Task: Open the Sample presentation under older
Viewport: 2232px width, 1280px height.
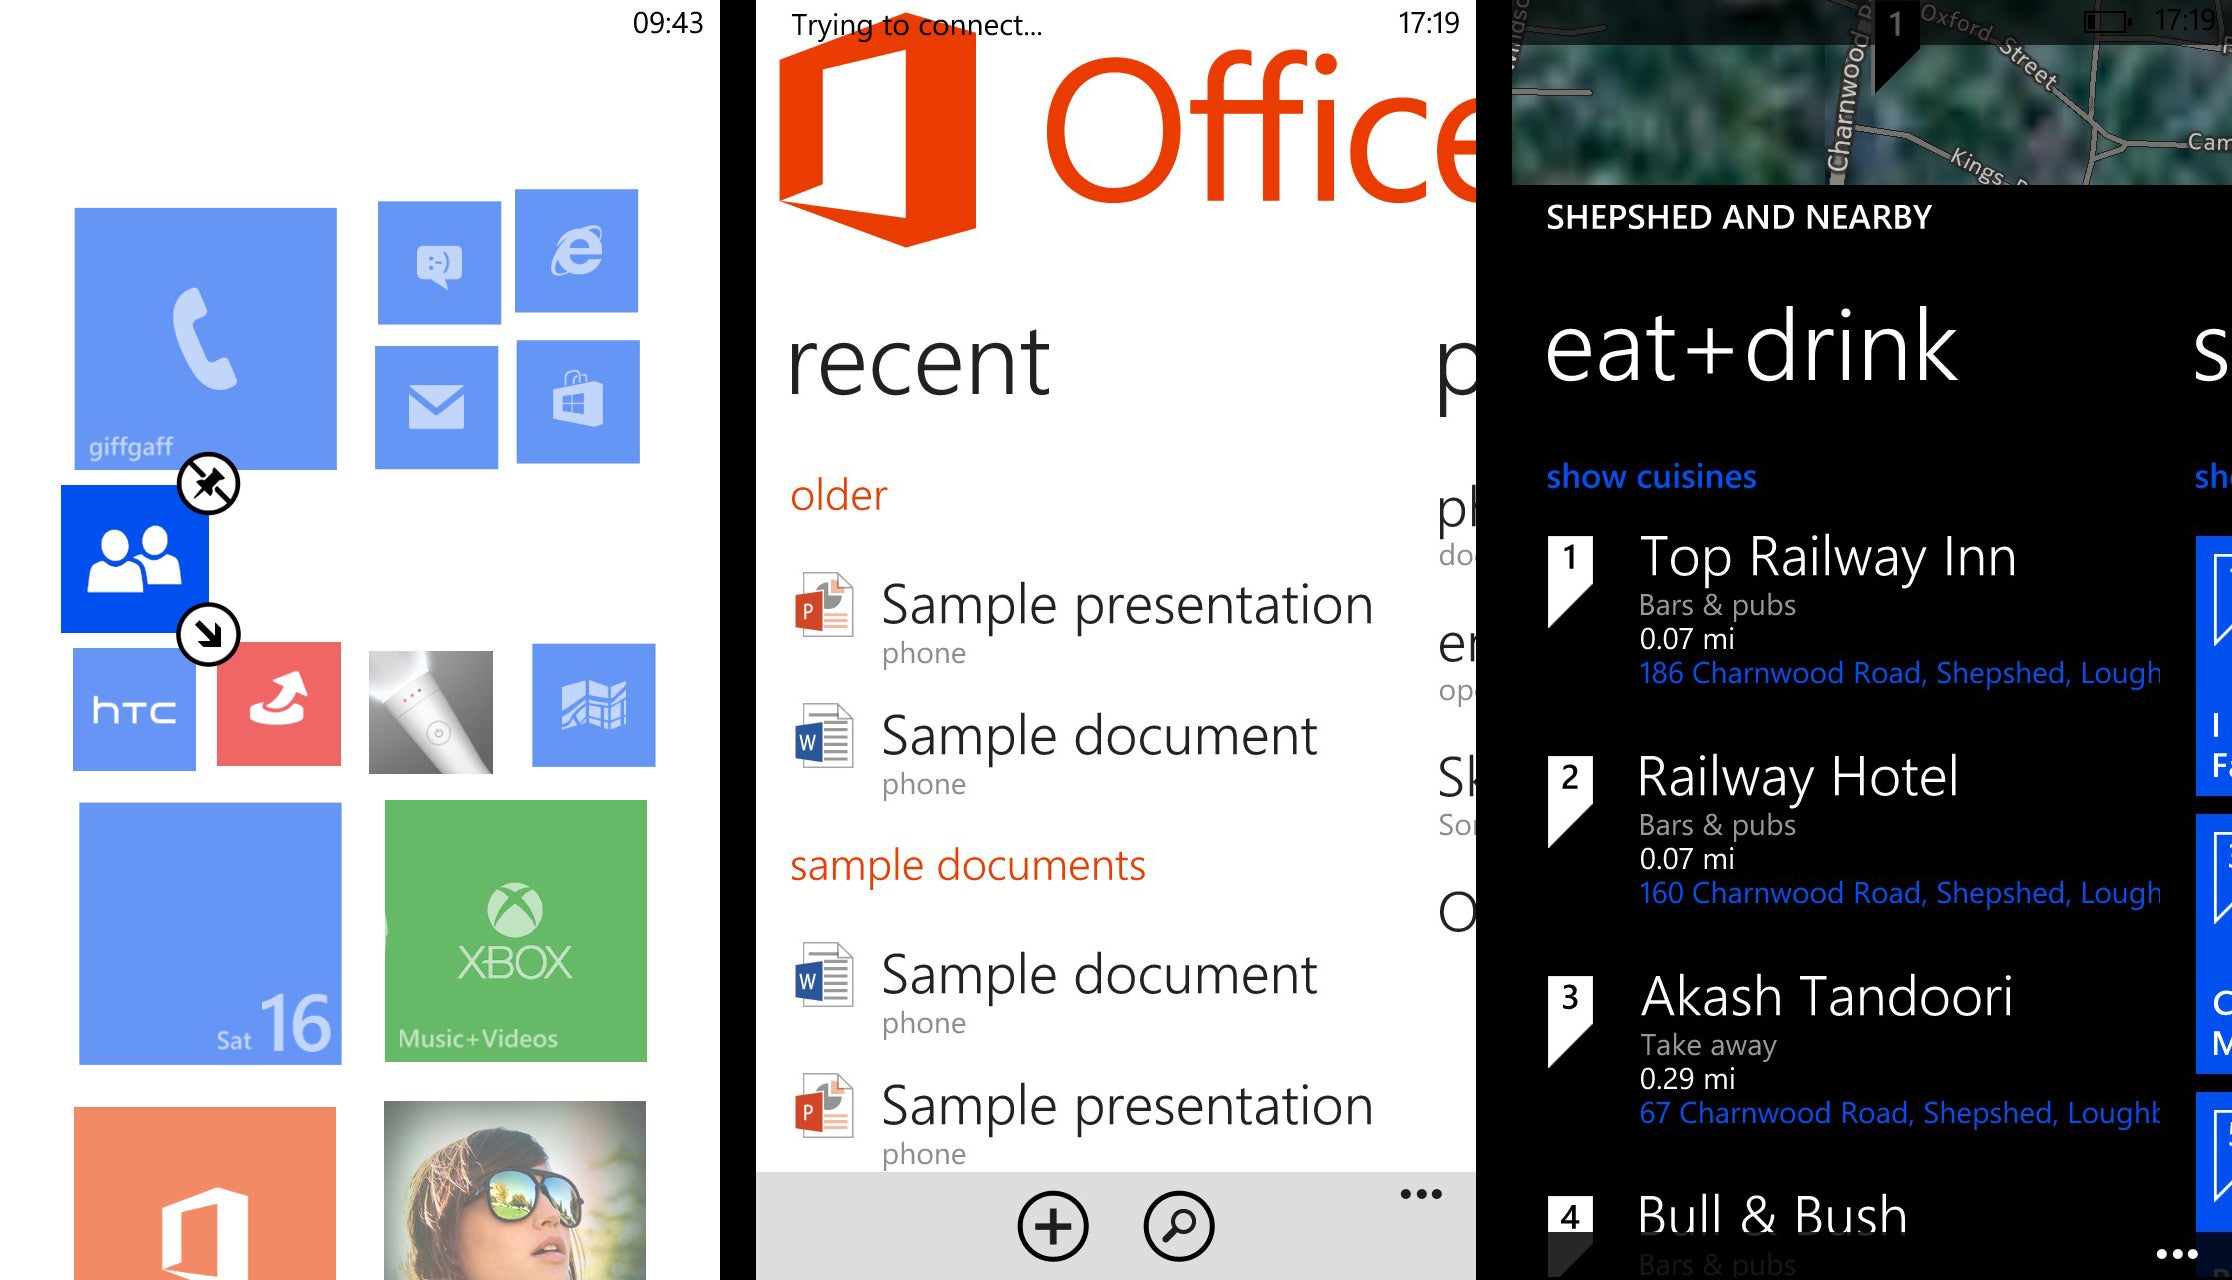Action: coord(1126,605)
